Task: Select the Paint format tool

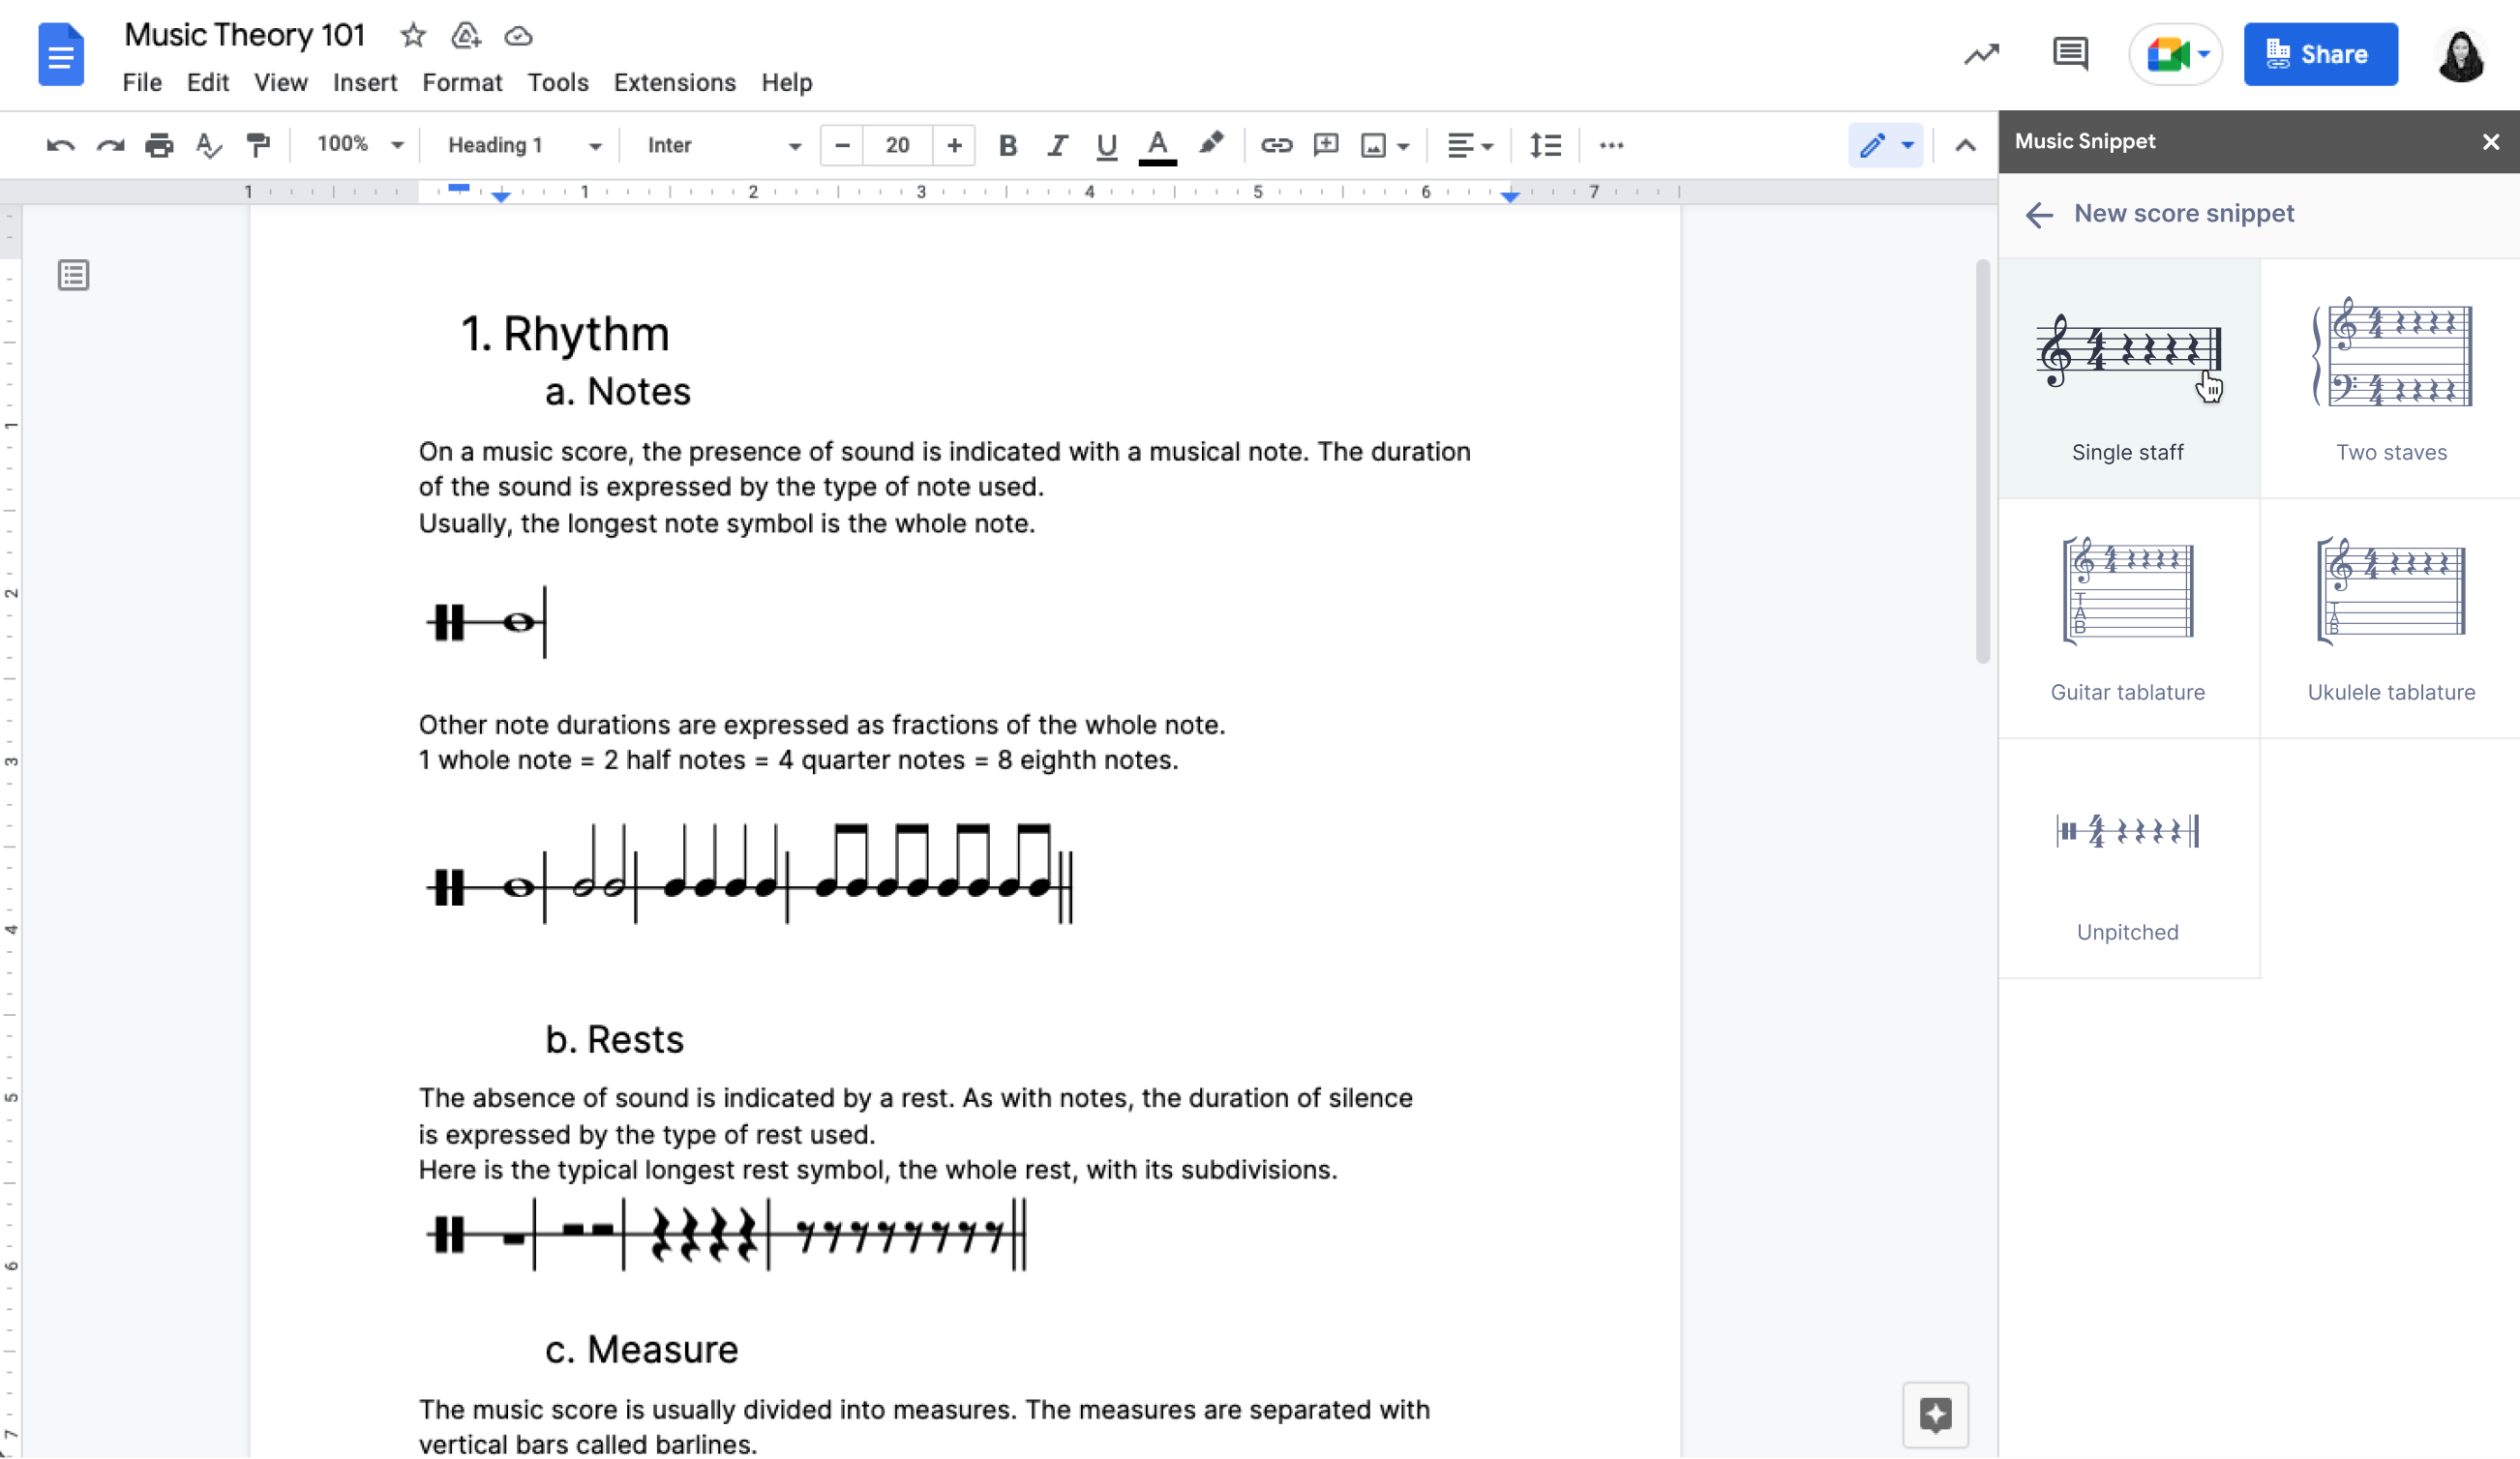Action: (257, 145)
